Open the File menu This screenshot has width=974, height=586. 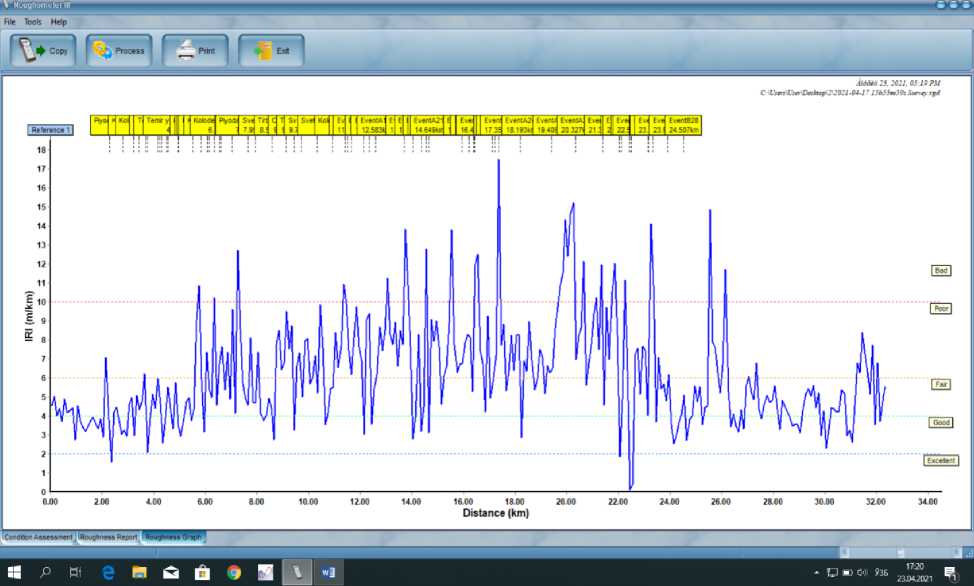[x=10, y=21]
